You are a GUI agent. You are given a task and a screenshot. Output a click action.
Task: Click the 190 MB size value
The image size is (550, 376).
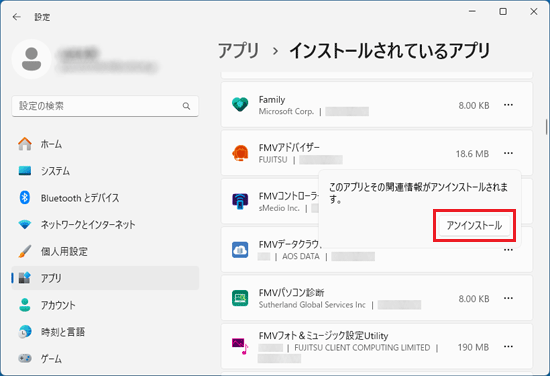pos(473,347)
